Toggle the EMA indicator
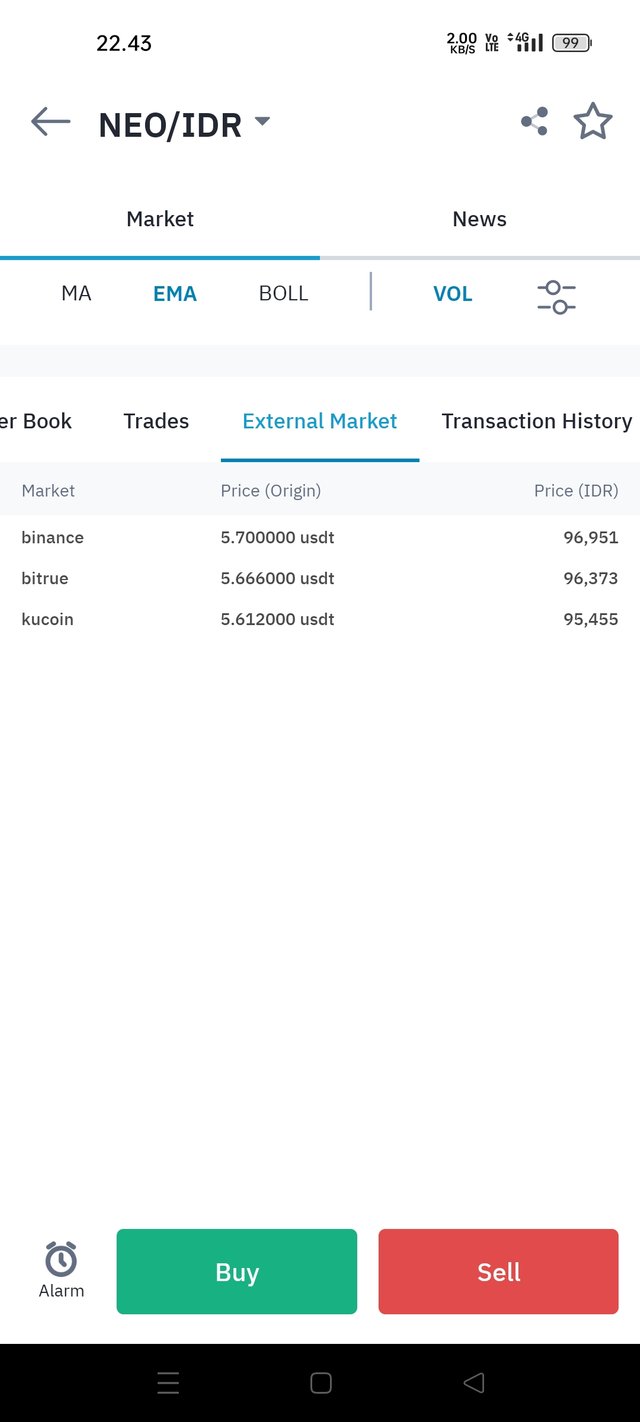 (x=175, y=294)
